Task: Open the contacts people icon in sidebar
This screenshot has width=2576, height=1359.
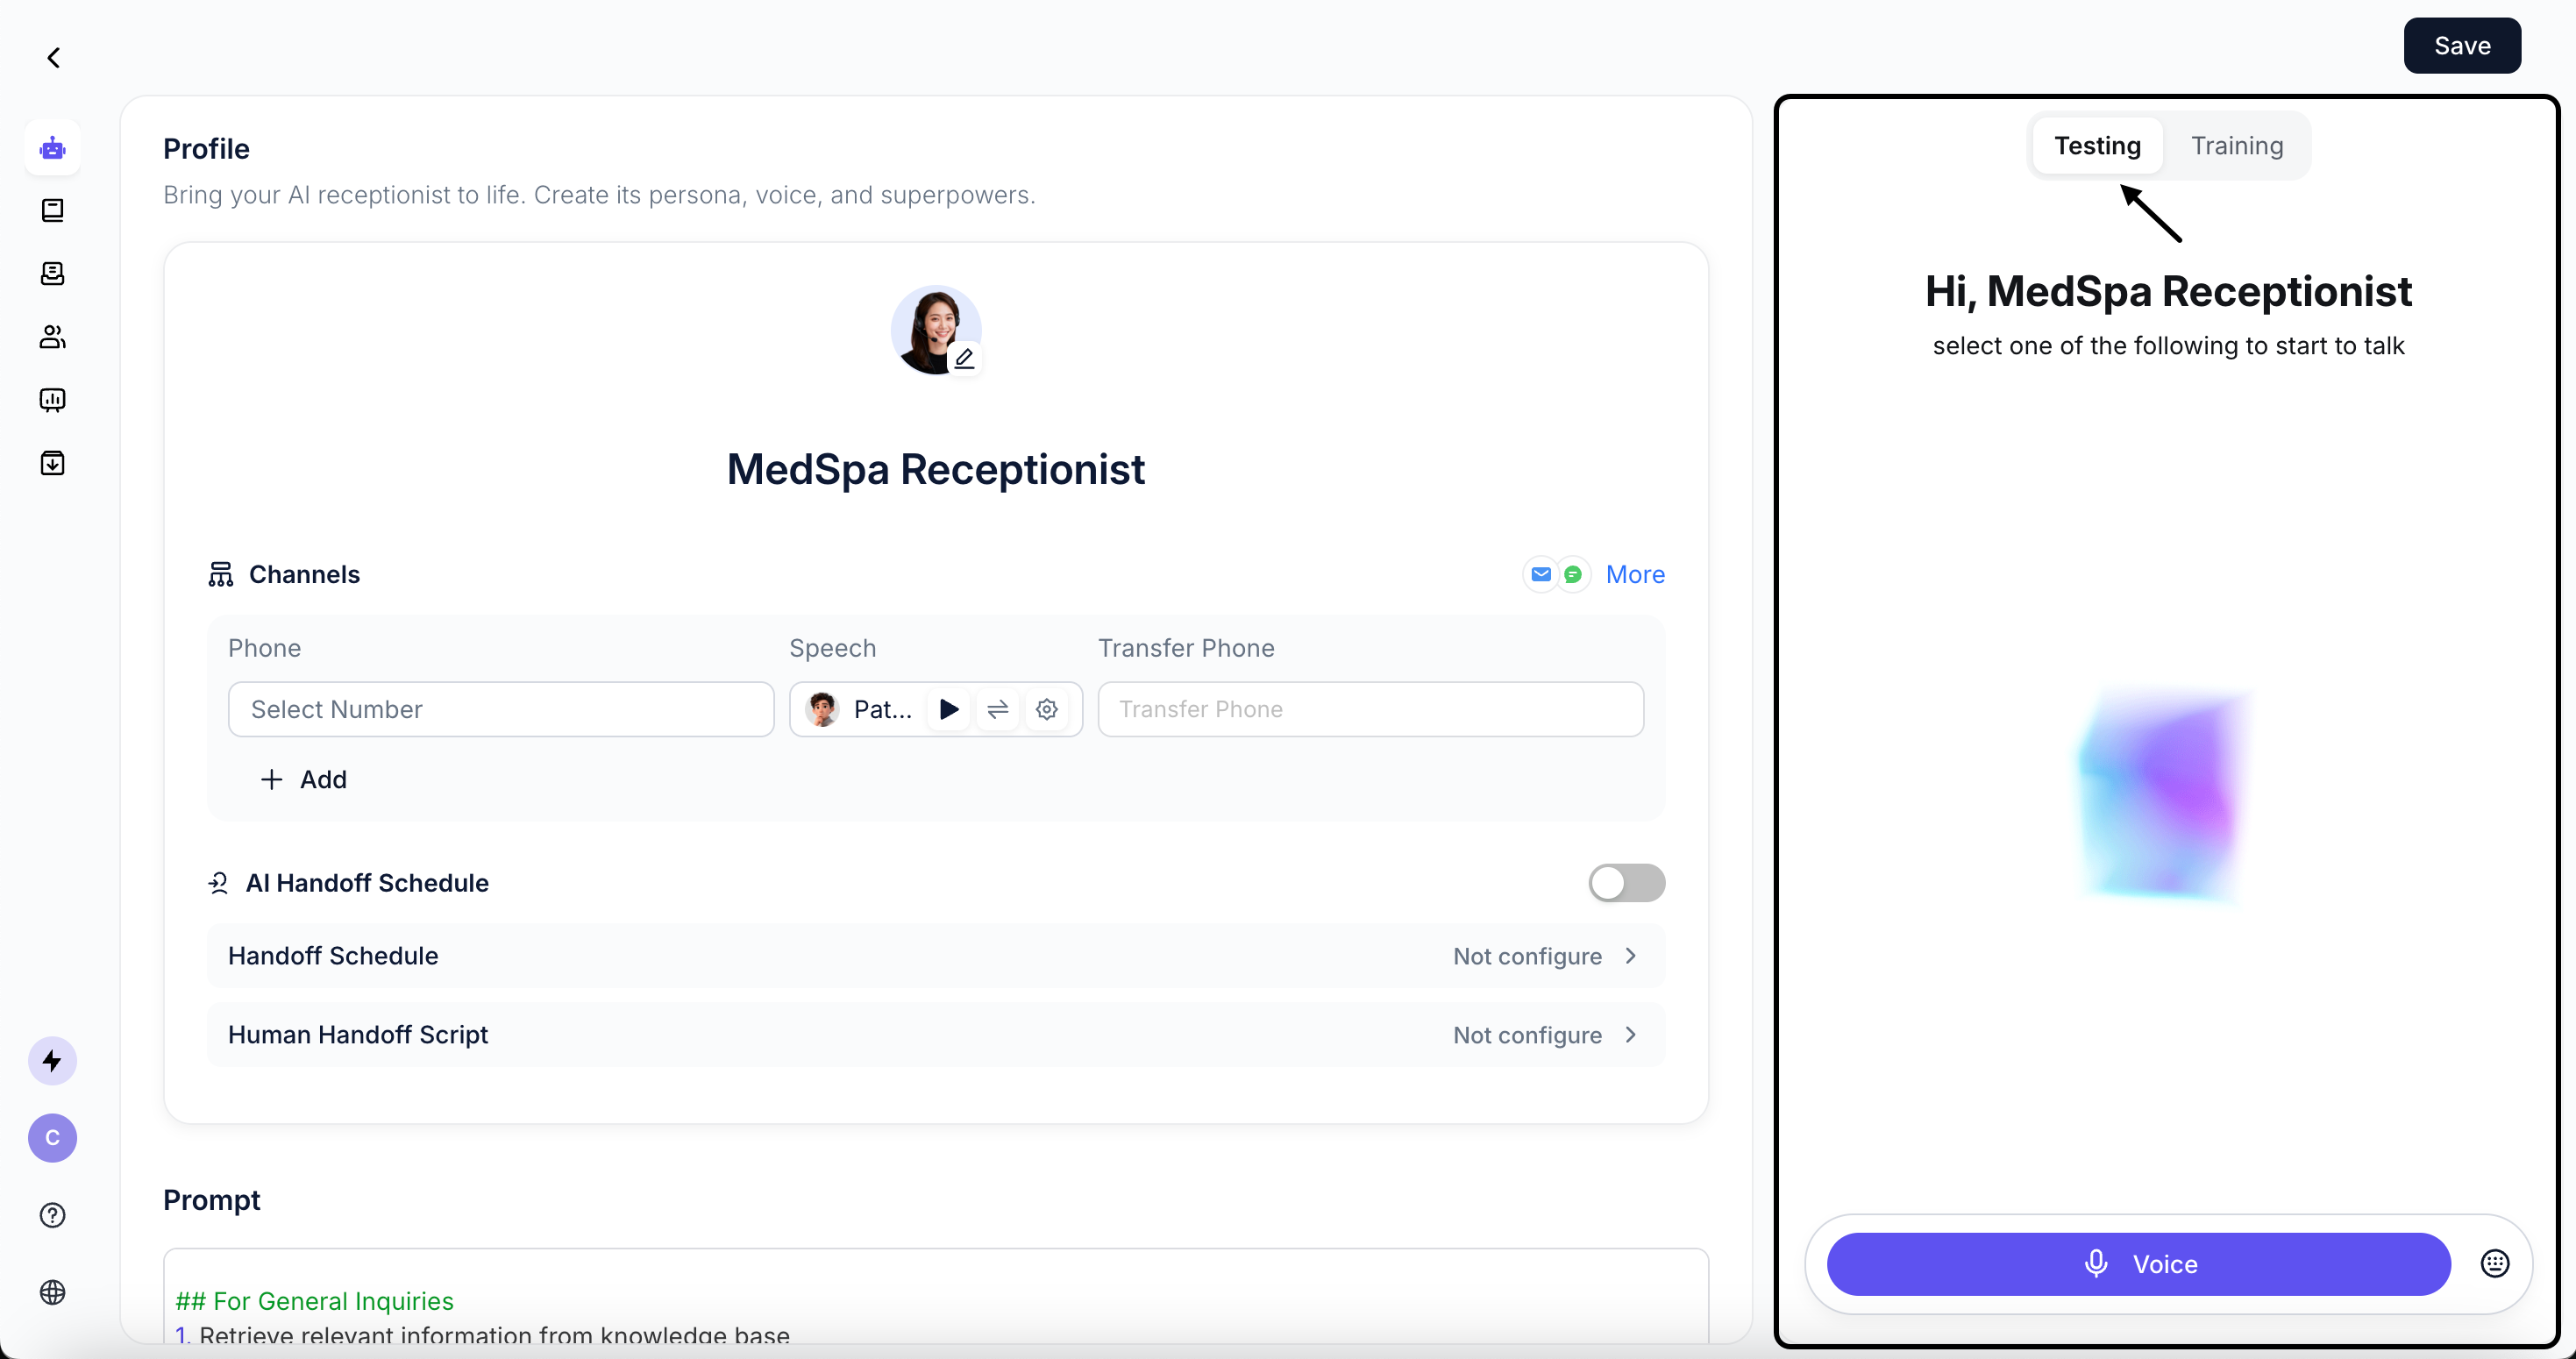Action: coord(52,337)
